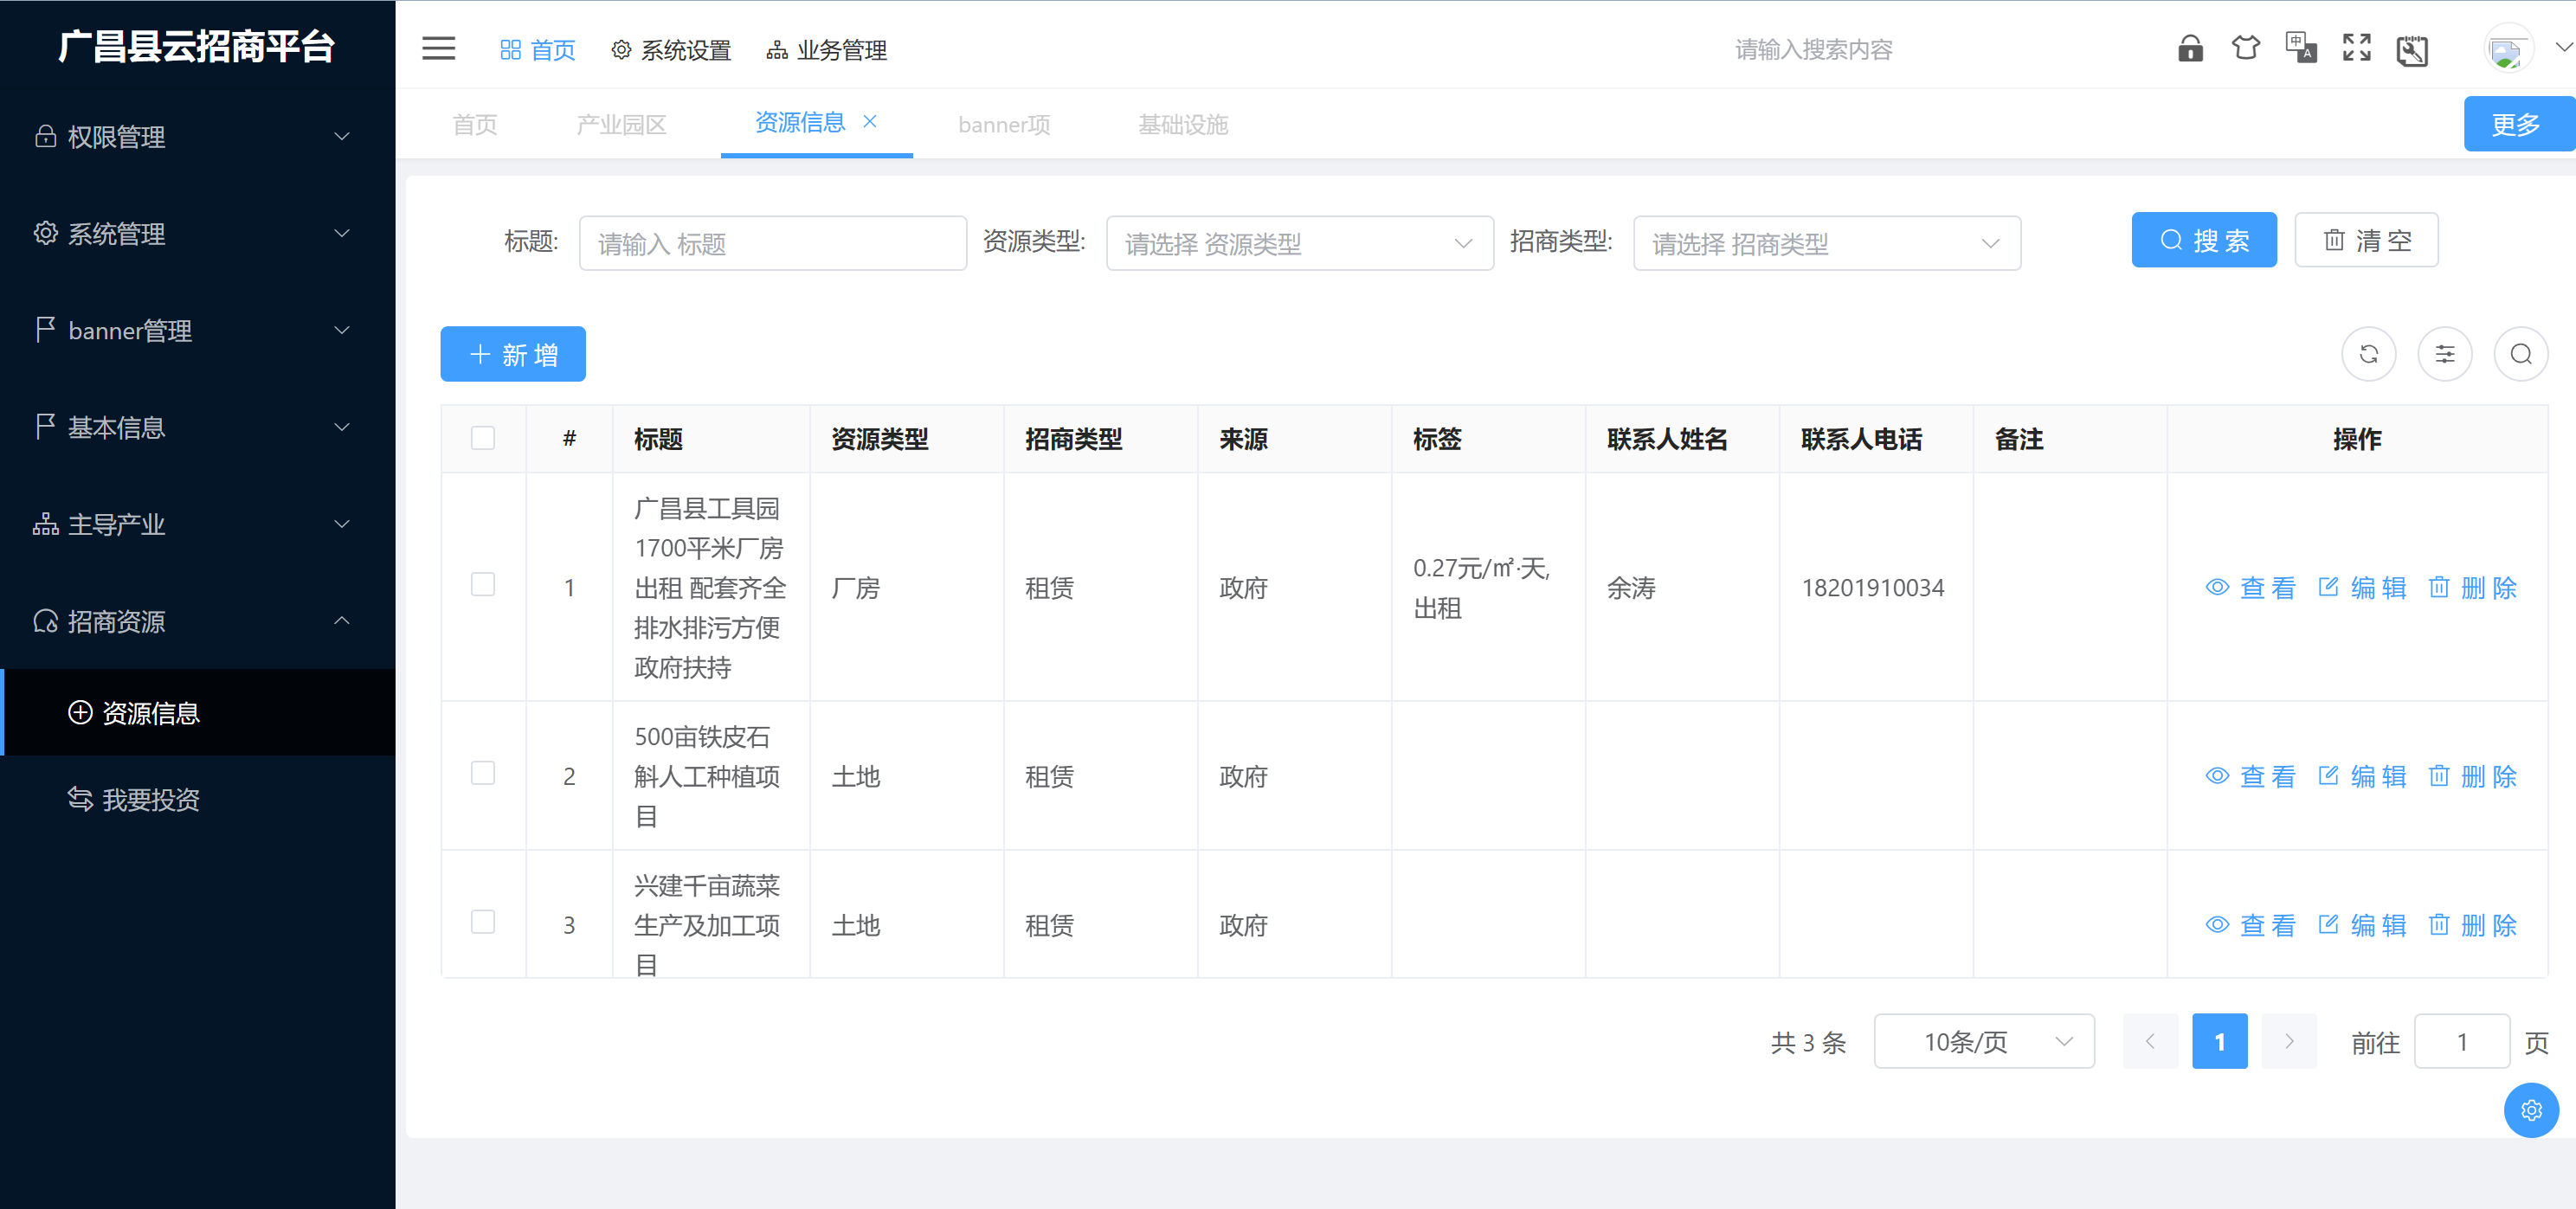Click the 广昌县云招商平台 logo title
The width and height of the screenshot is (2576, 1209).
[x=197, y=46]
